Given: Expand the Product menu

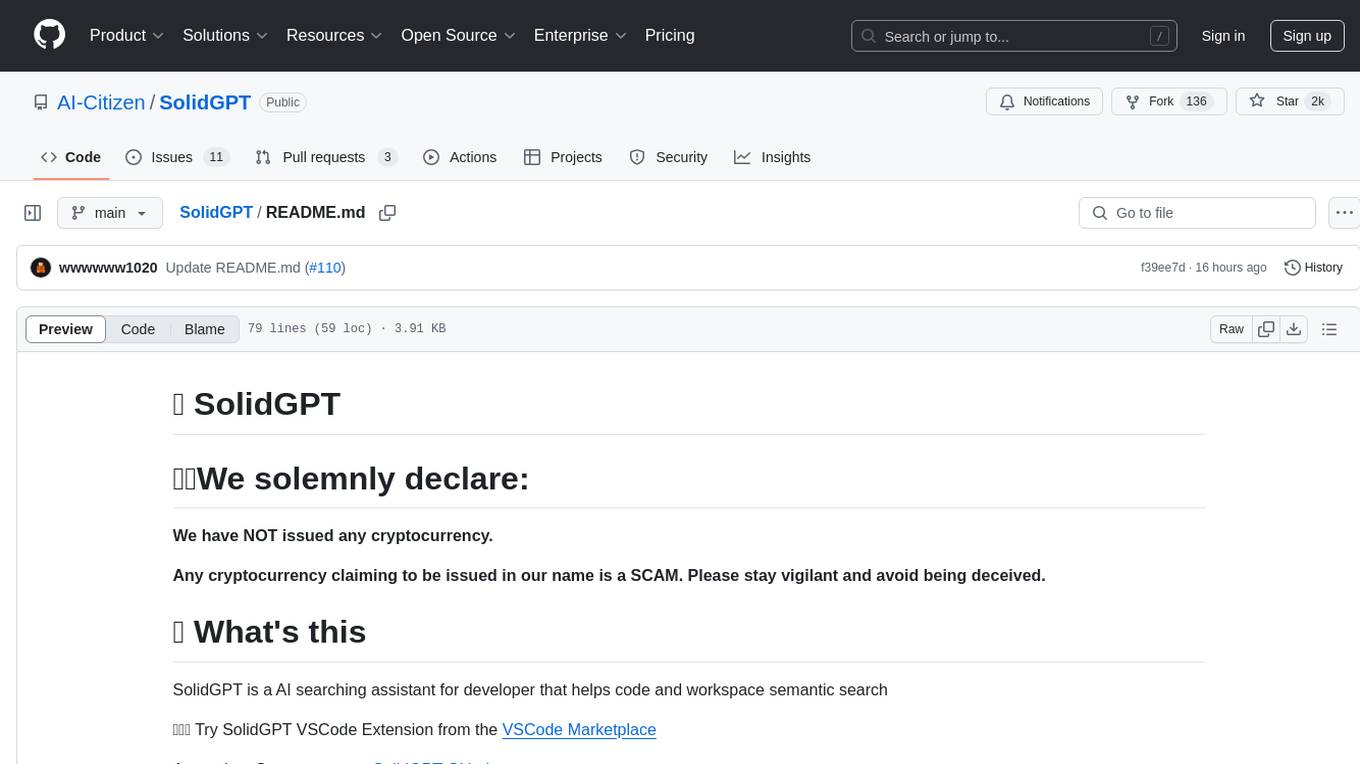Looking at the screenshot, I should point(127,35).
